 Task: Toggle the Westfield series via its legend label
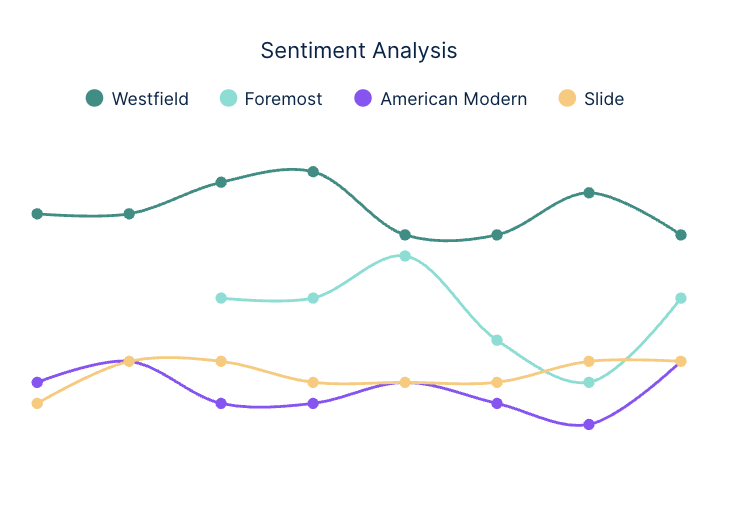coord(150,99)
